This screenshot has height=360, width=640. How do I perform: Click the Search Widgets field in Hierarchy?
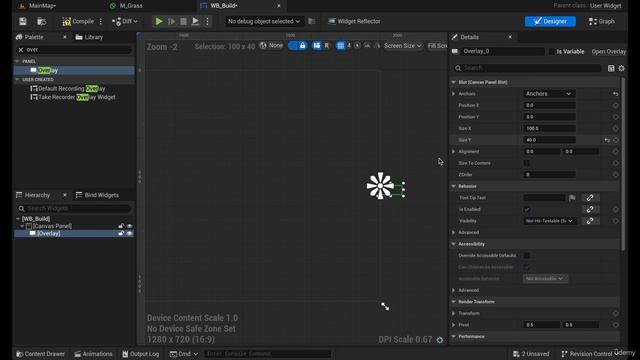click(x=74, y=209)
